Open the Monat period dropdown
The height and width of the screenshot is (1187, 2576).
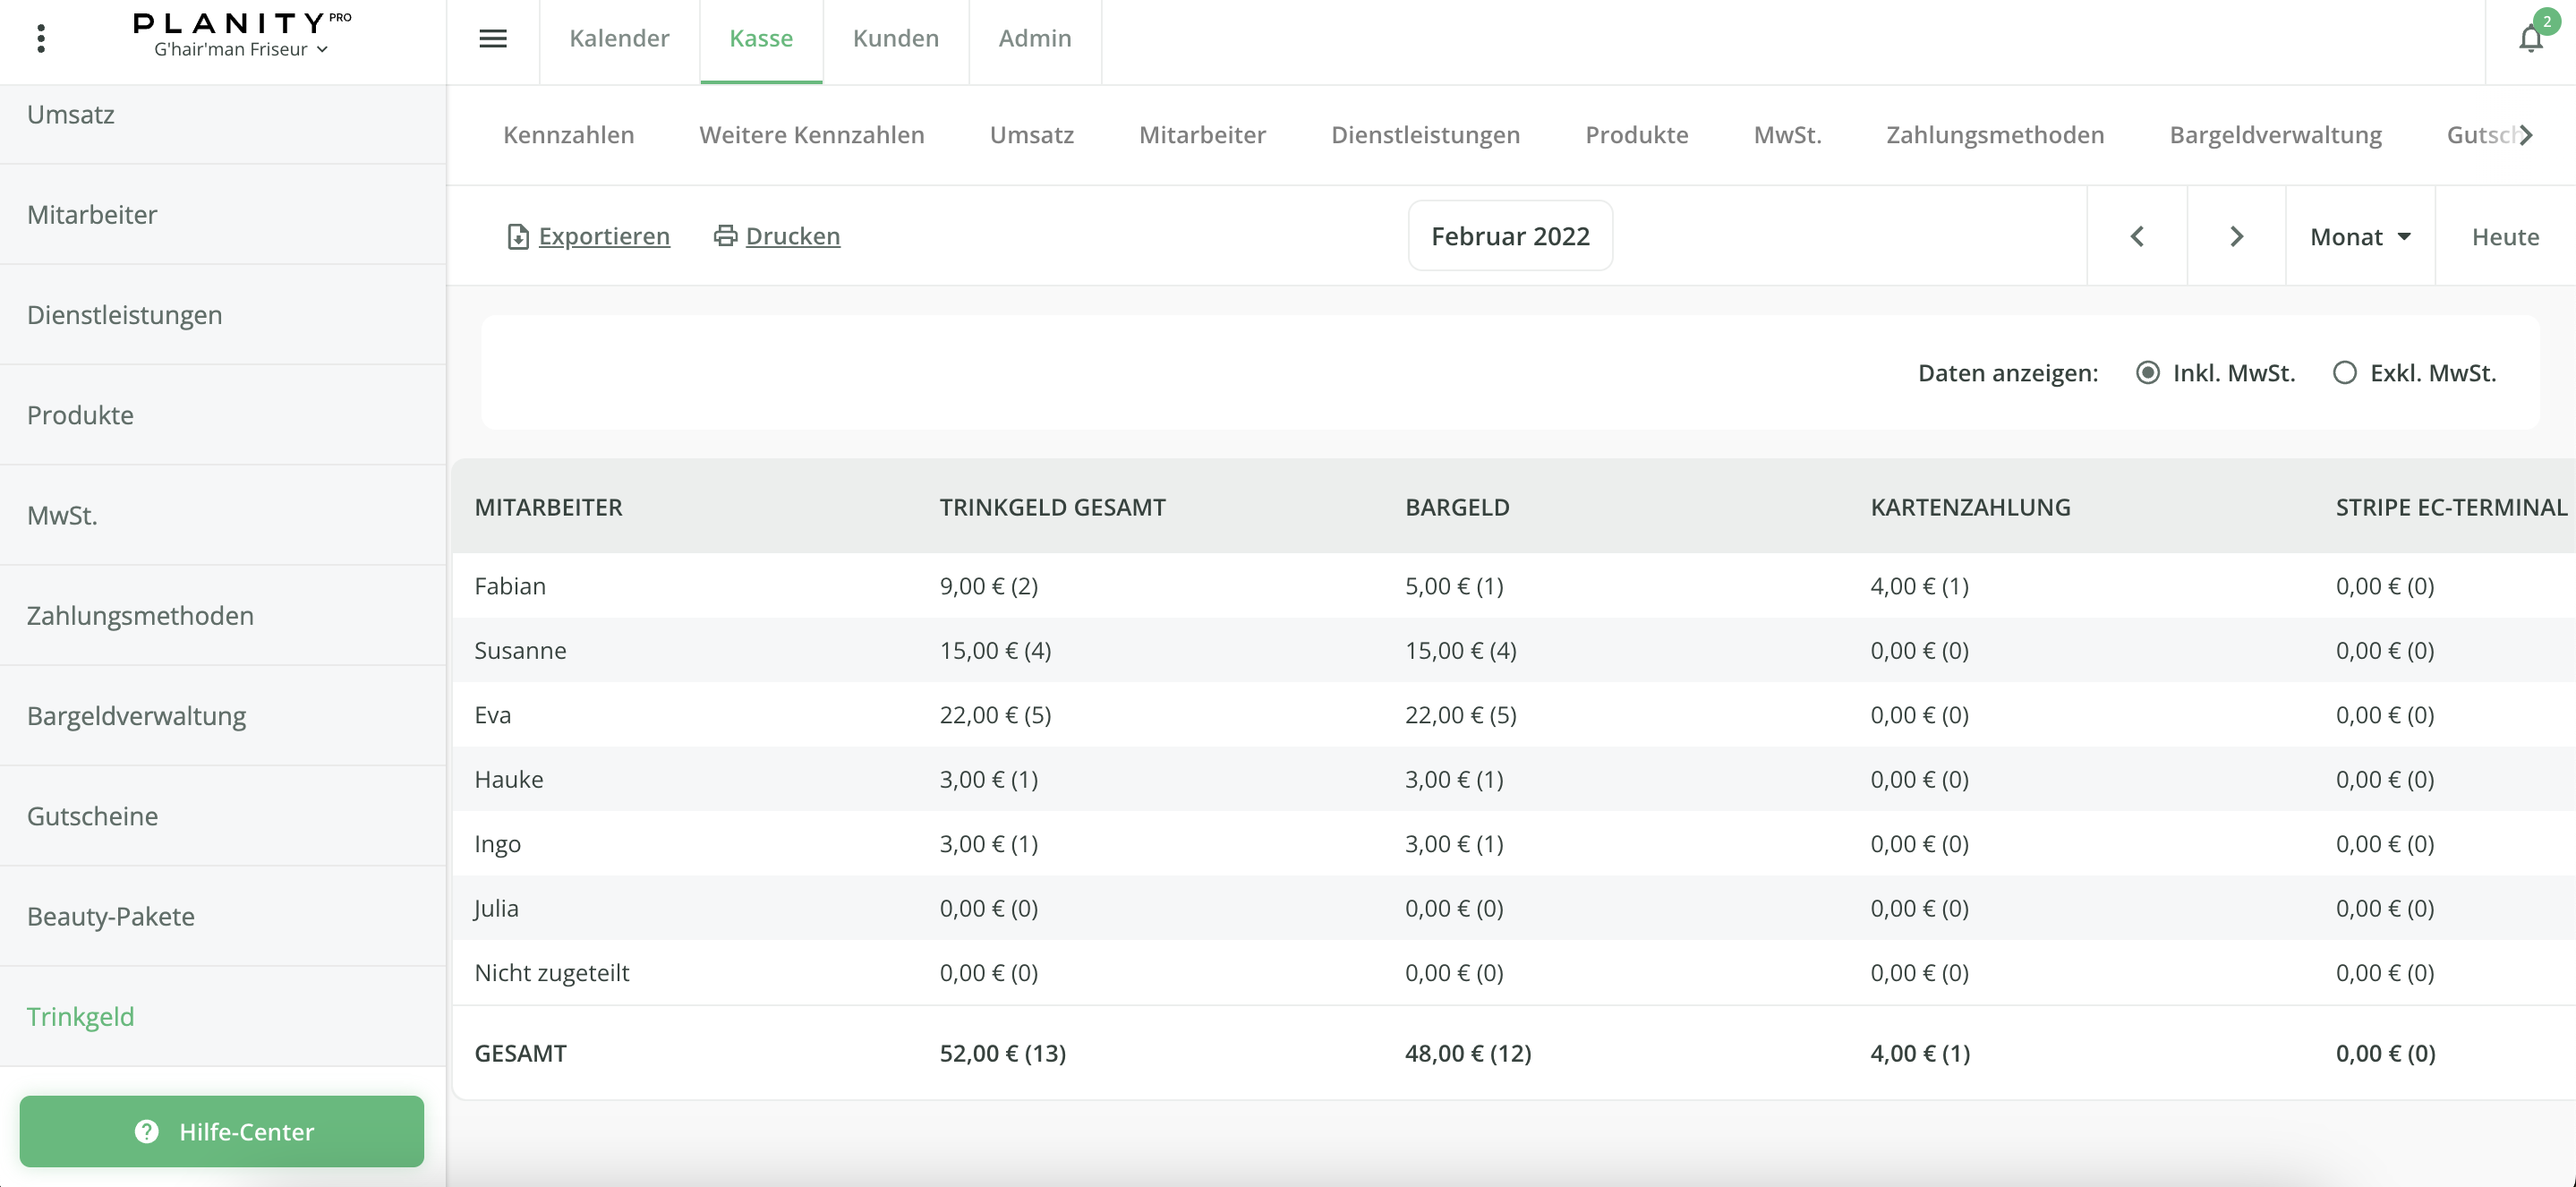pos(2360,237)
